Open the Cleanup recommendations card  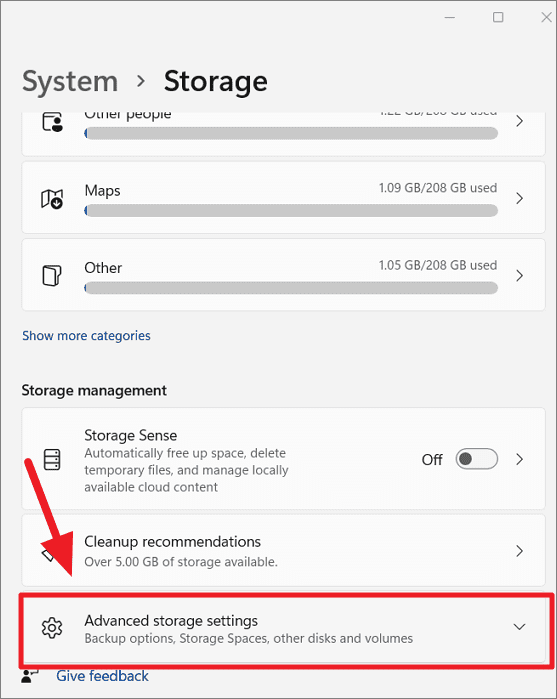pos(283,551)
